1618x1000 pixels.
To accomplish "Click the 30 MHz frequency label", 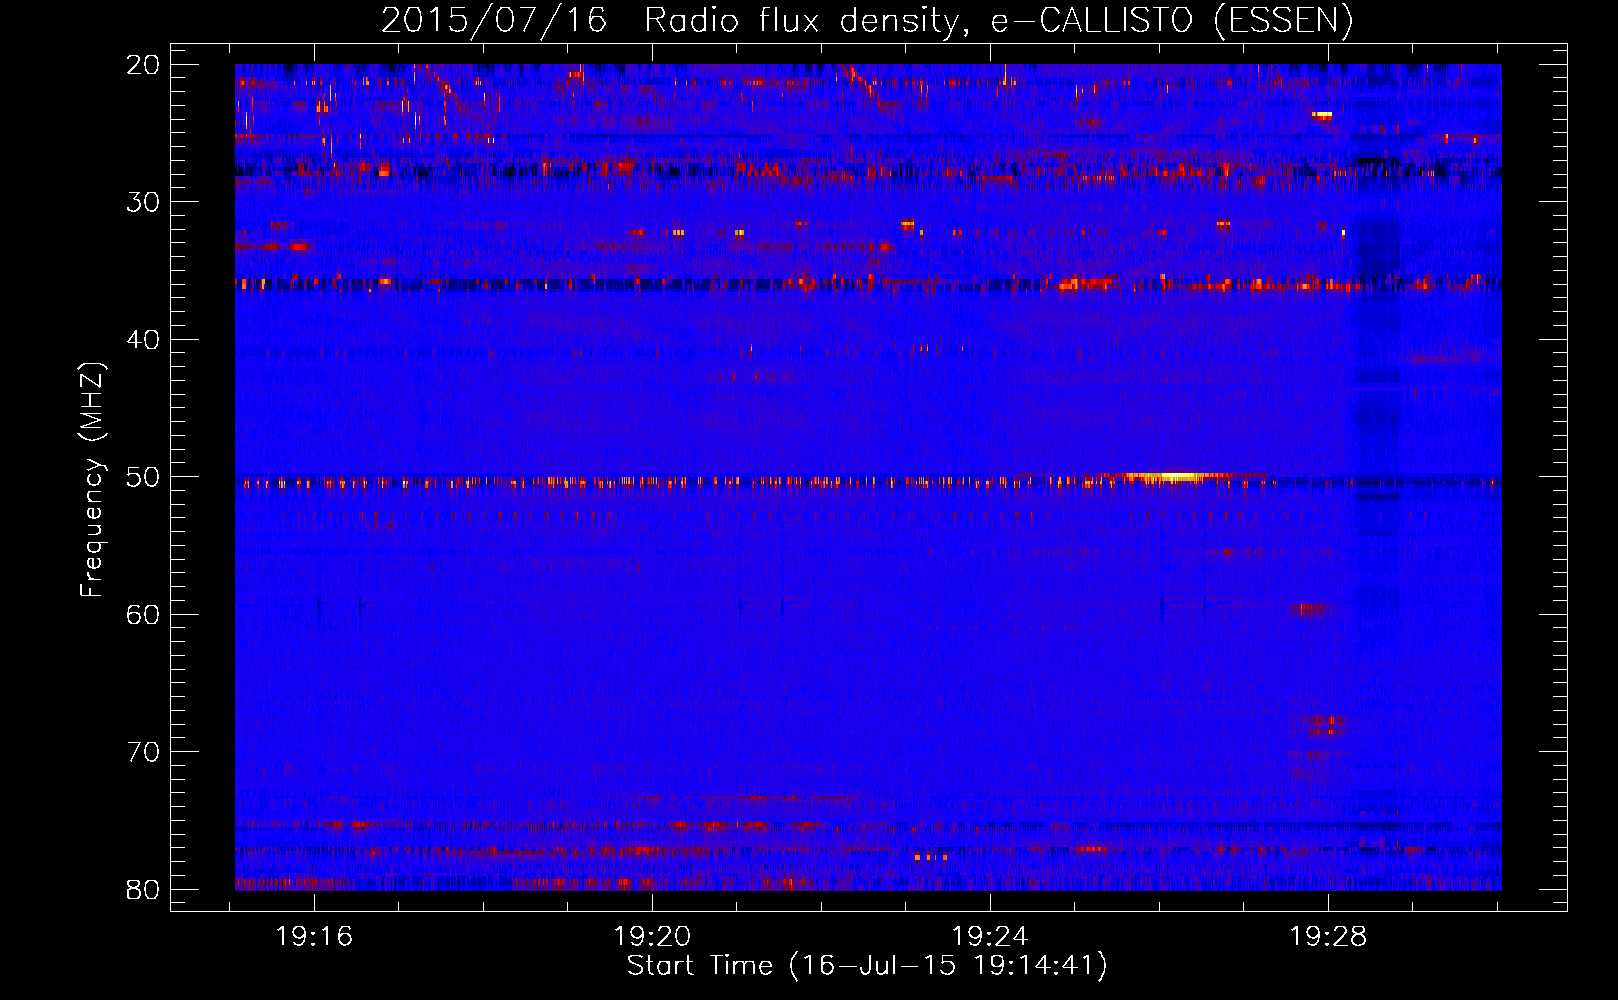I will point(143,202).
